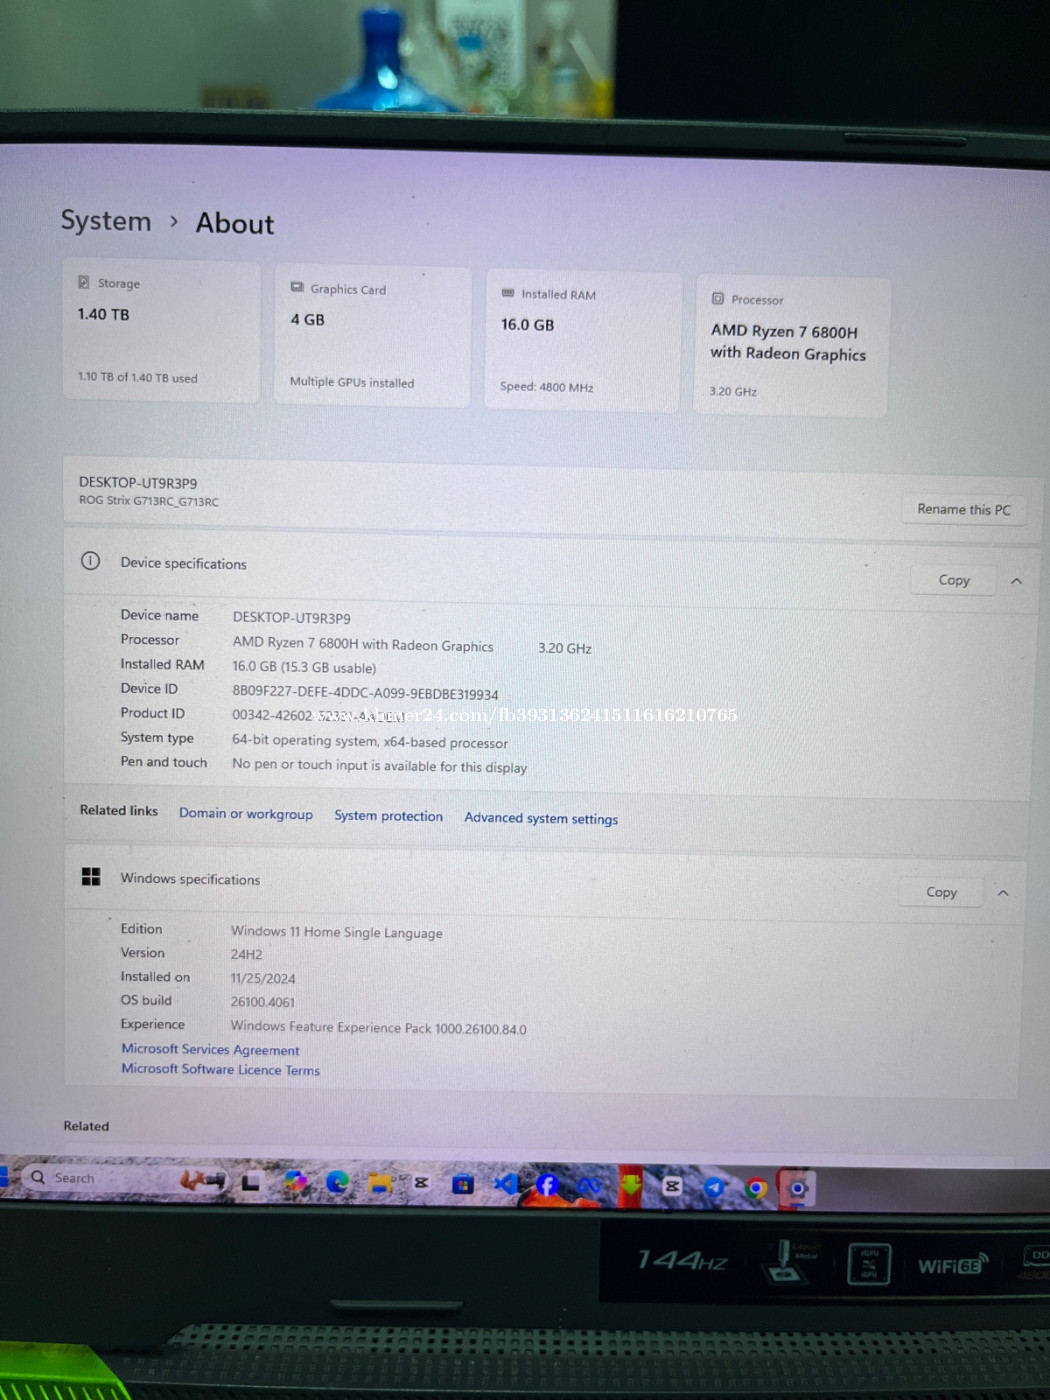Open the Facebook taskbar icon
Screen dimensions: 1050x1400
[547, 1185]
